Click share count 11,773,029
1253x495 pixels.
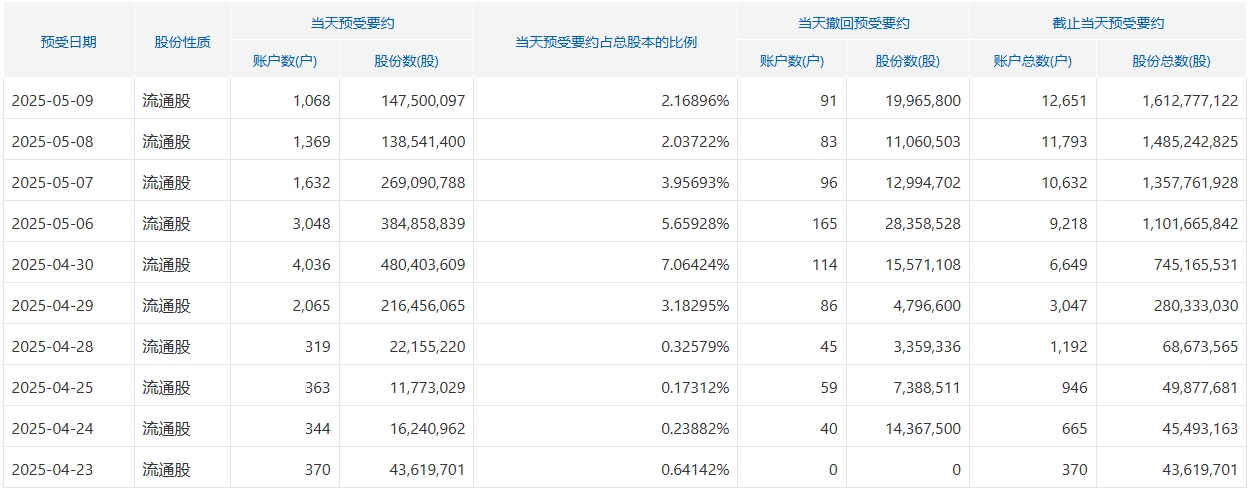428,388
